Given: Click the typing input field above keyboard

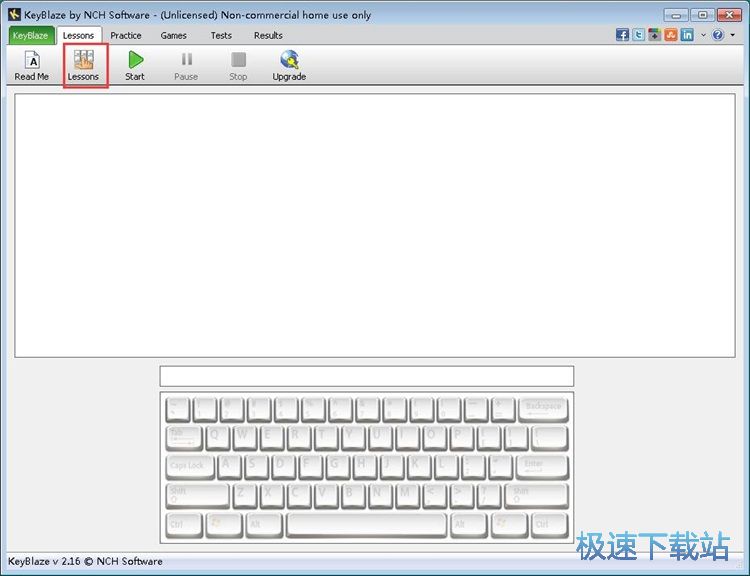Looking at the screenshot, I should click(x=367, y=376).
